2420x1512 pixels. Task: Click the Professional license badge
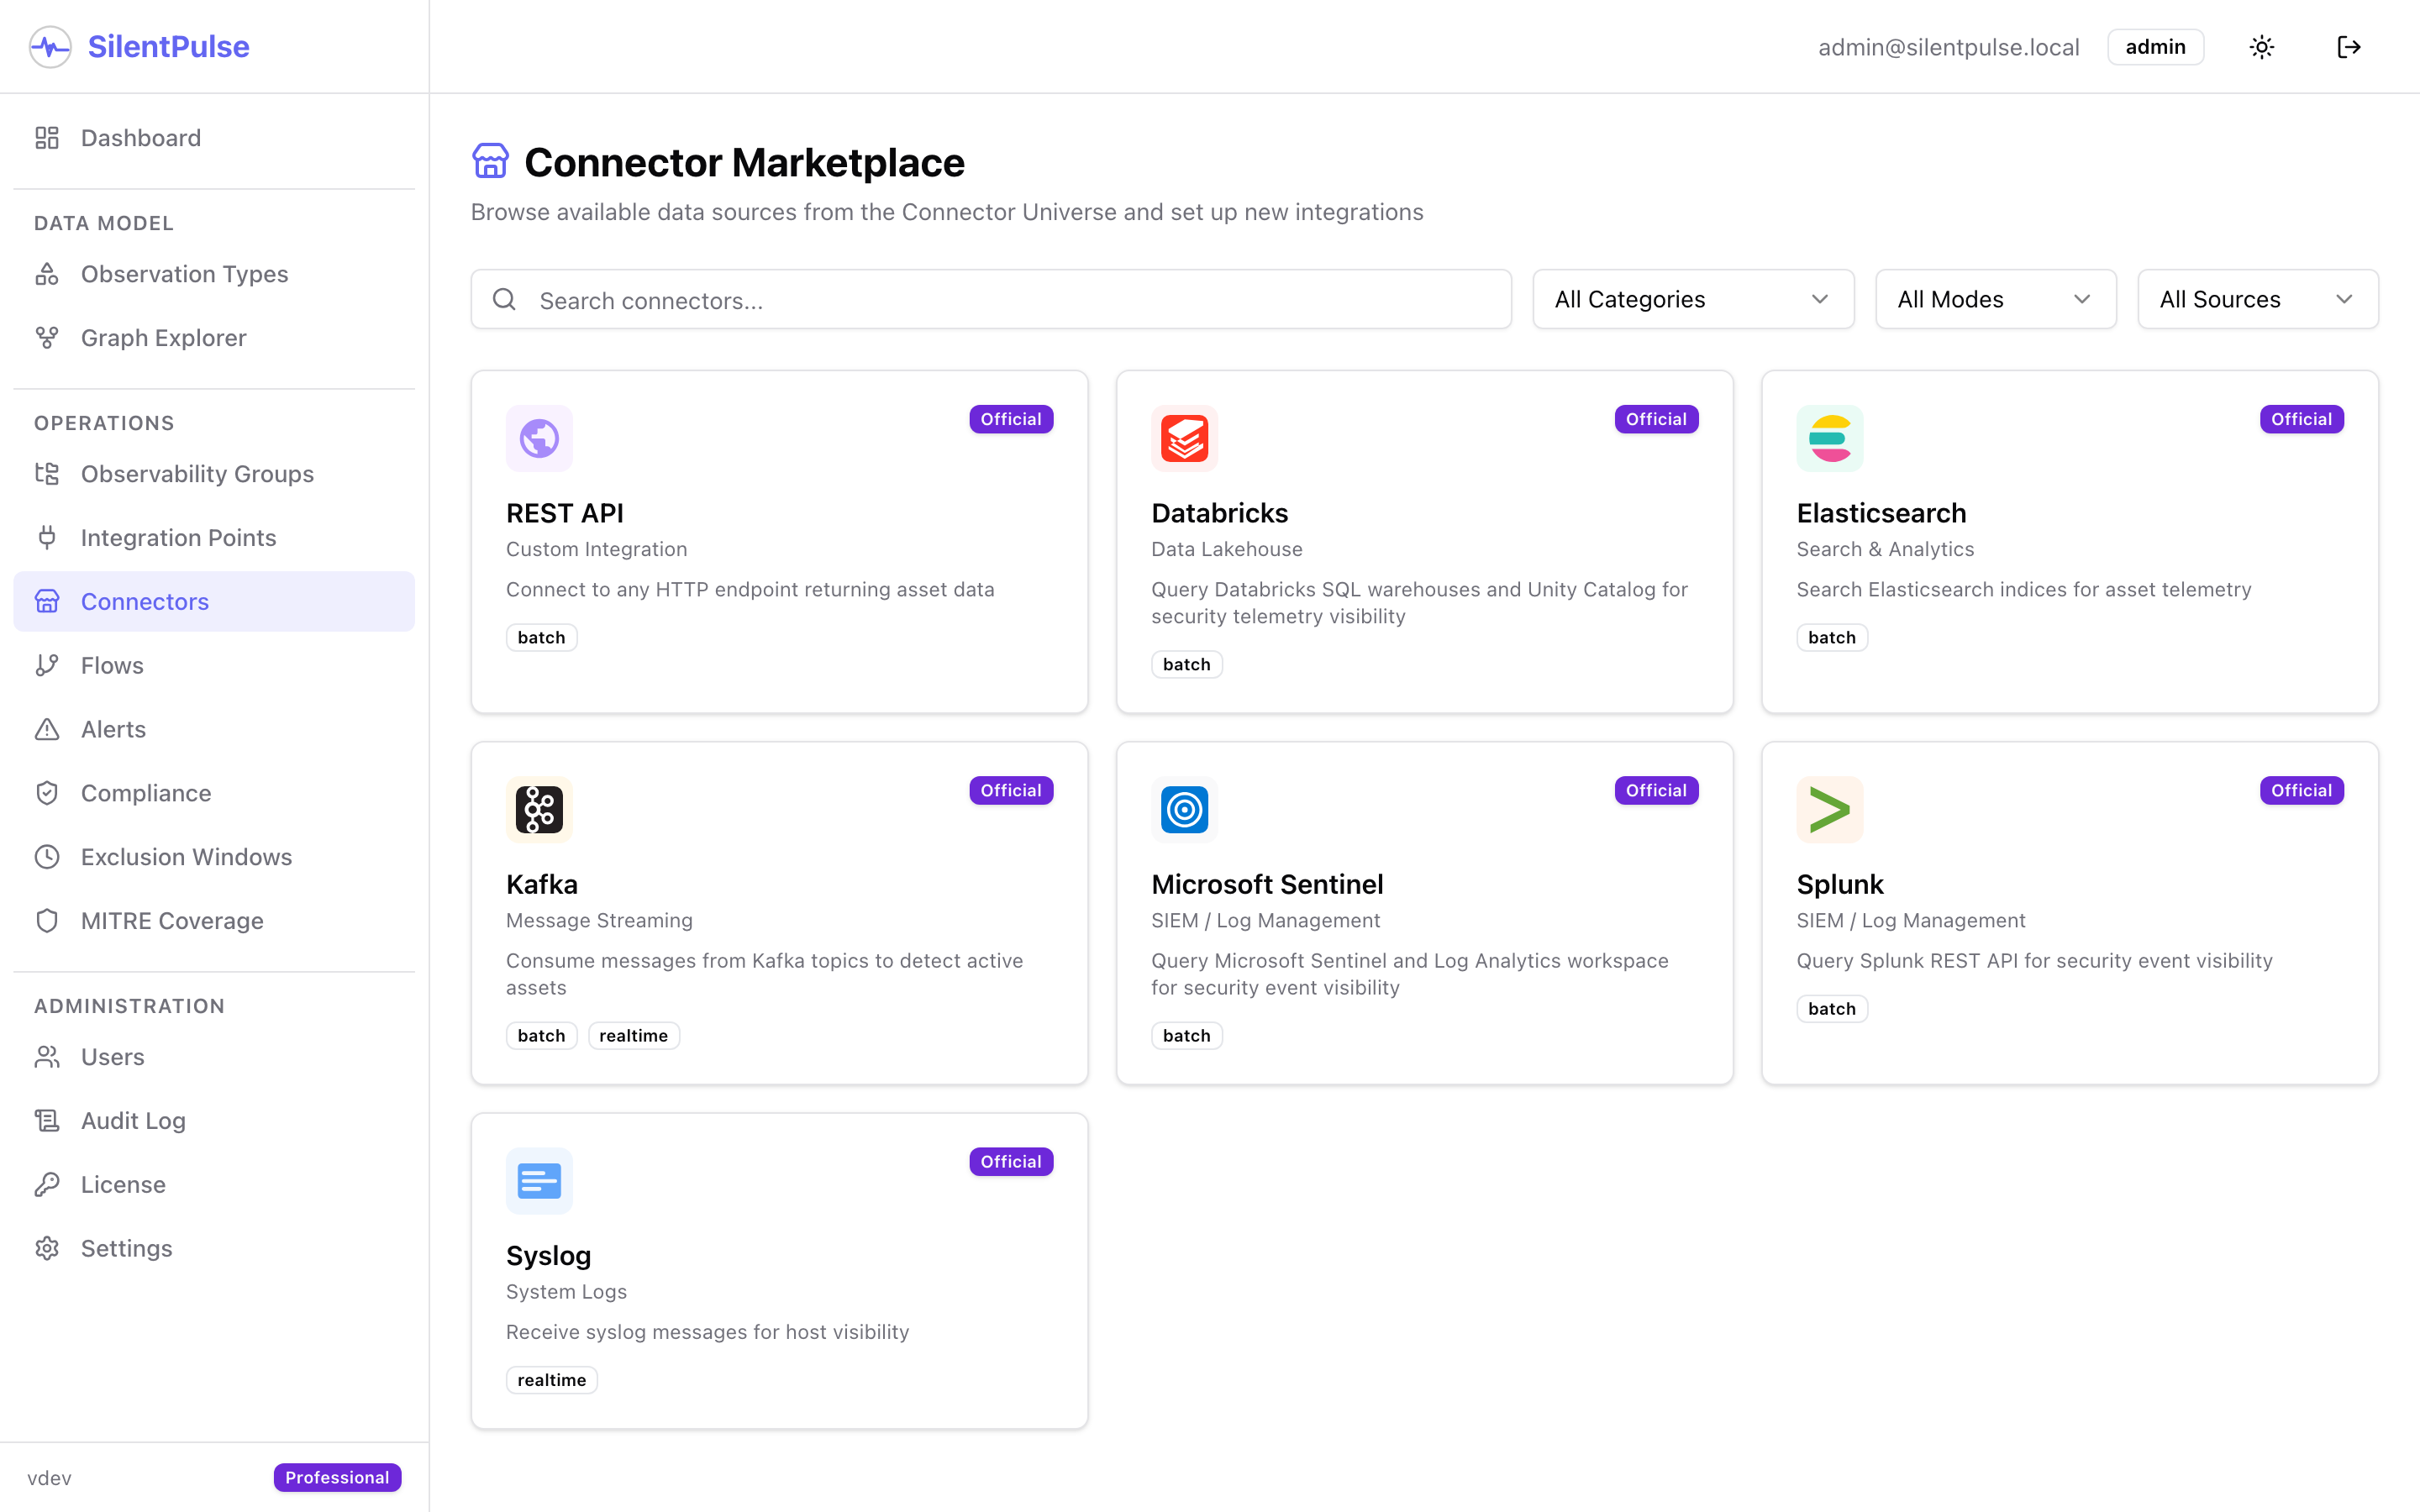click(x=337, y=1477)
